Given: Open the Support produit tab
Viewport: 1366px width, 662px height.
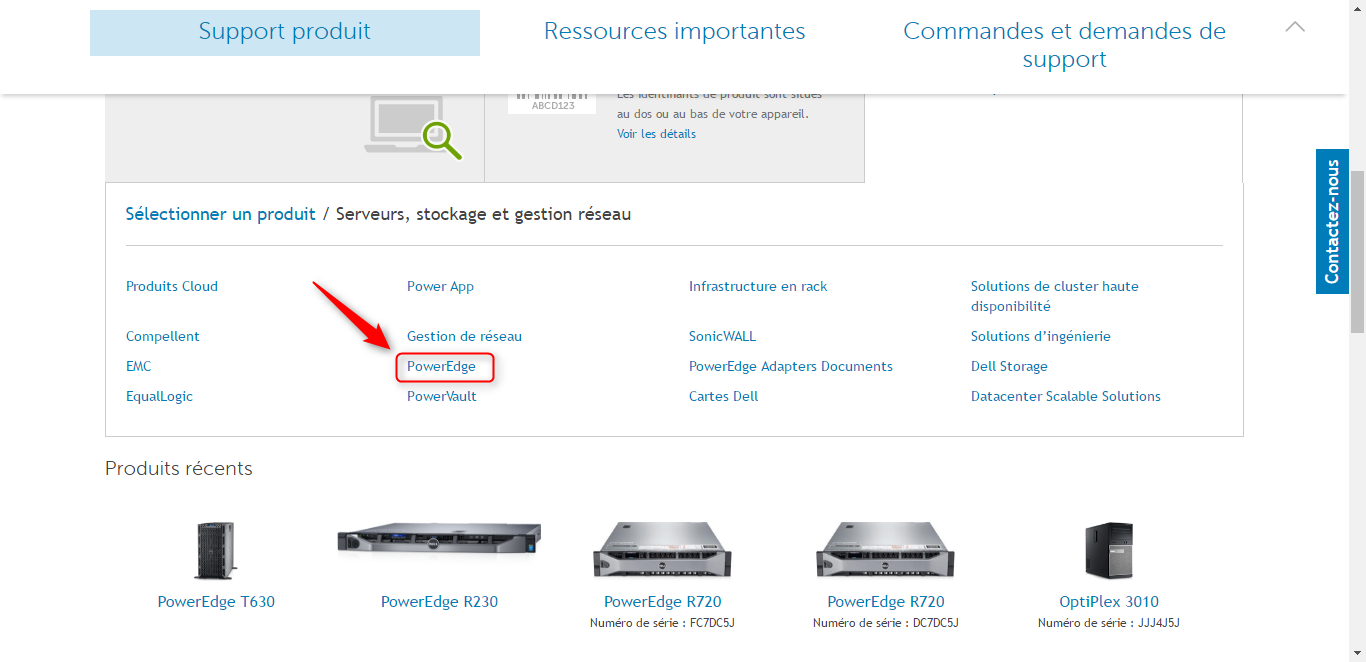Looking at the screenshot, I should click(285, 32).
